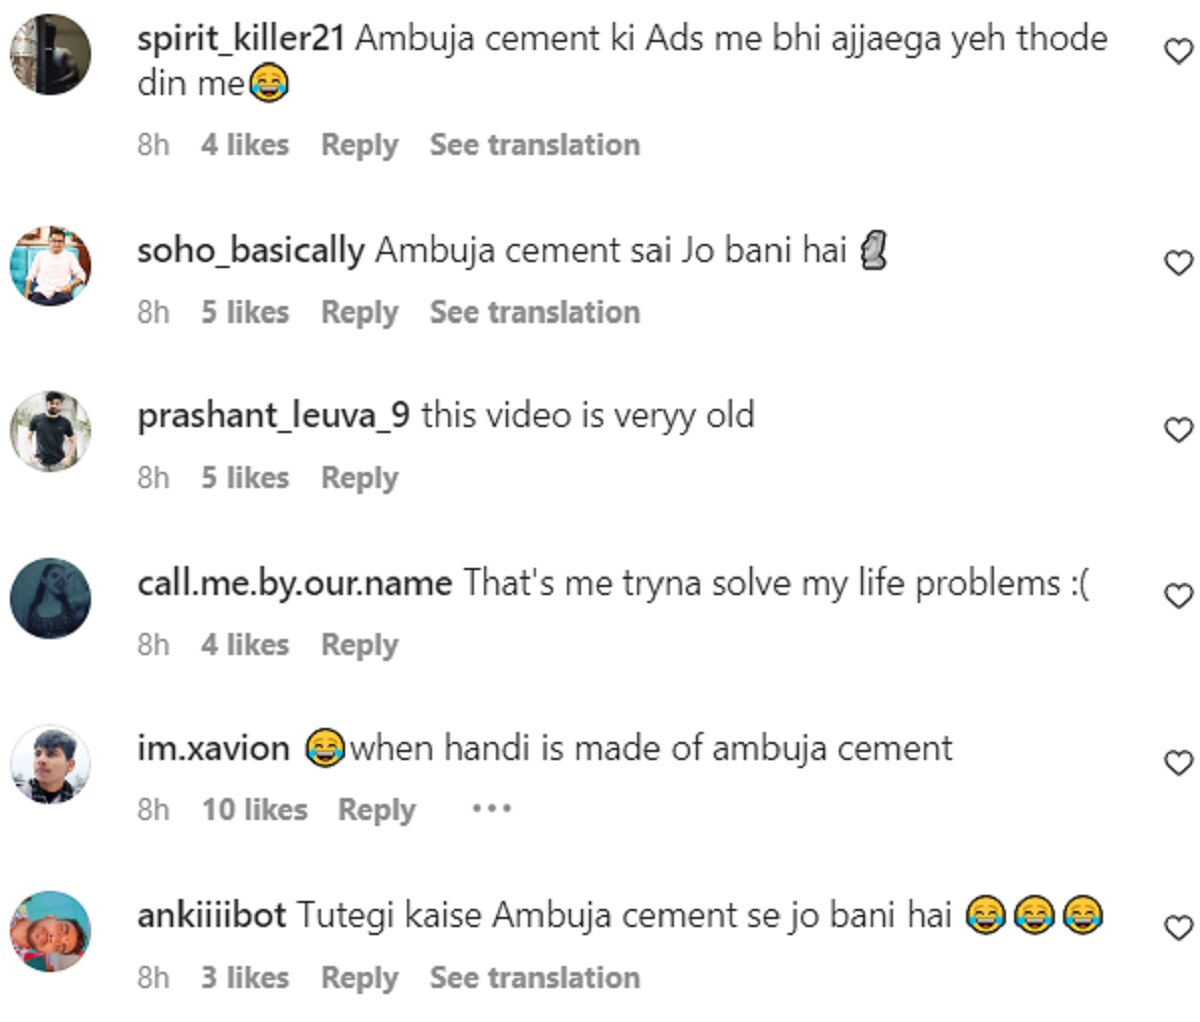Image resolution: width=1200 pixels, height=1022 pixels.
Task: Reply to im.xavion's comment
Action: click(x=376, y=810)
